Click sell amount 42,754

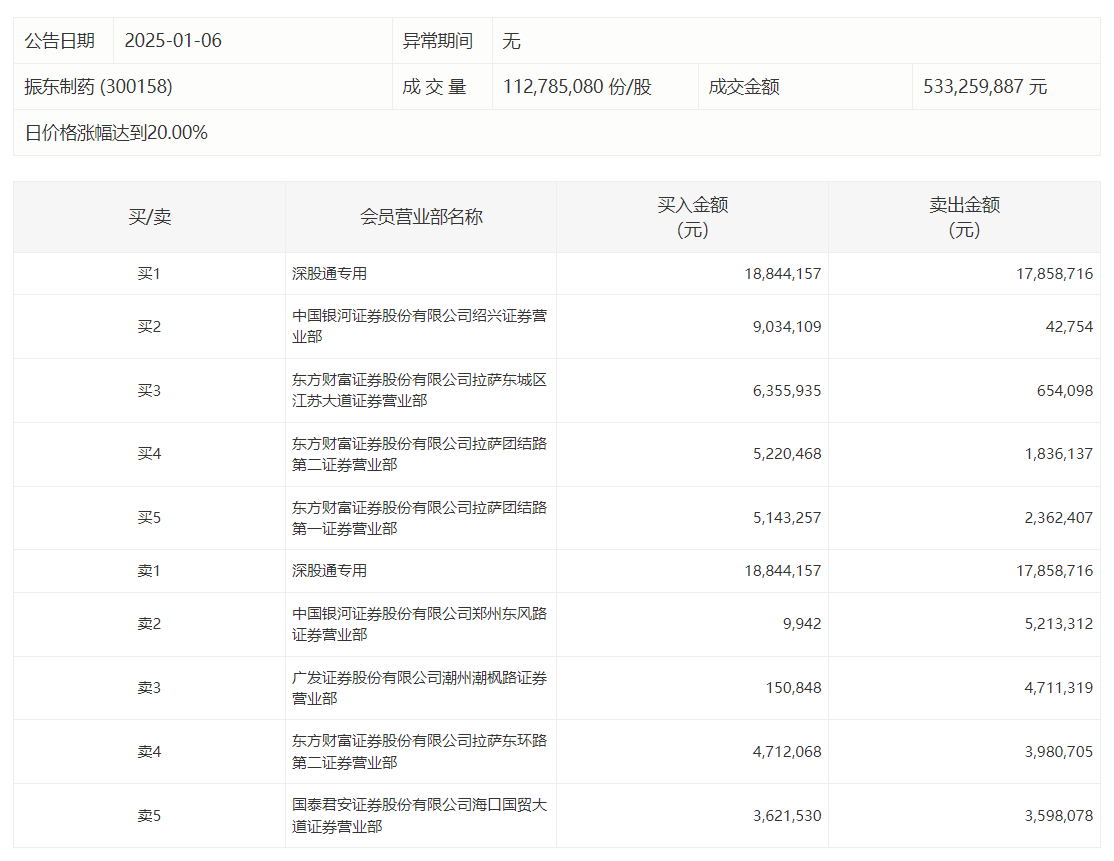coord(1069,327)
